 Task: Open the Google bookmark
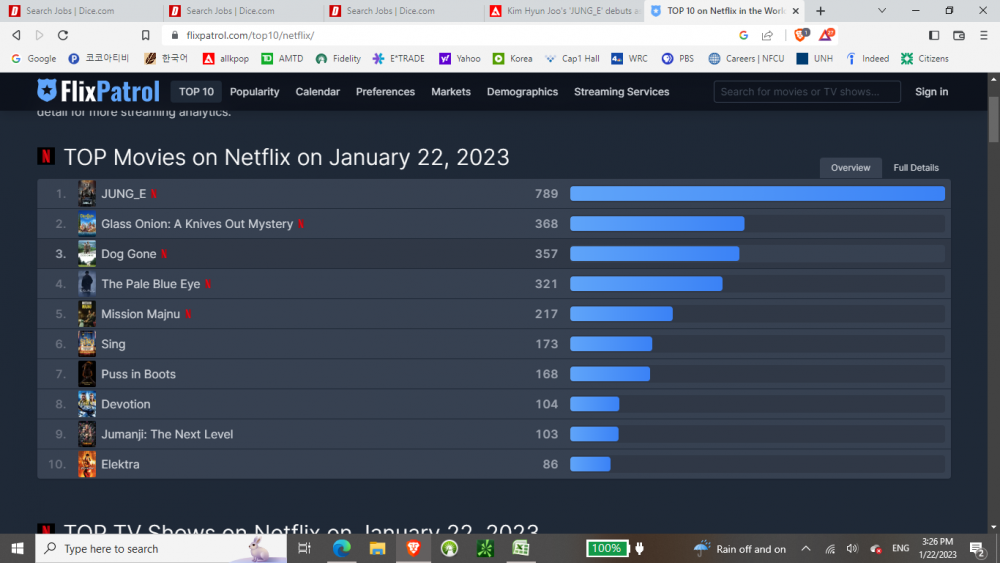pos(34,59)
